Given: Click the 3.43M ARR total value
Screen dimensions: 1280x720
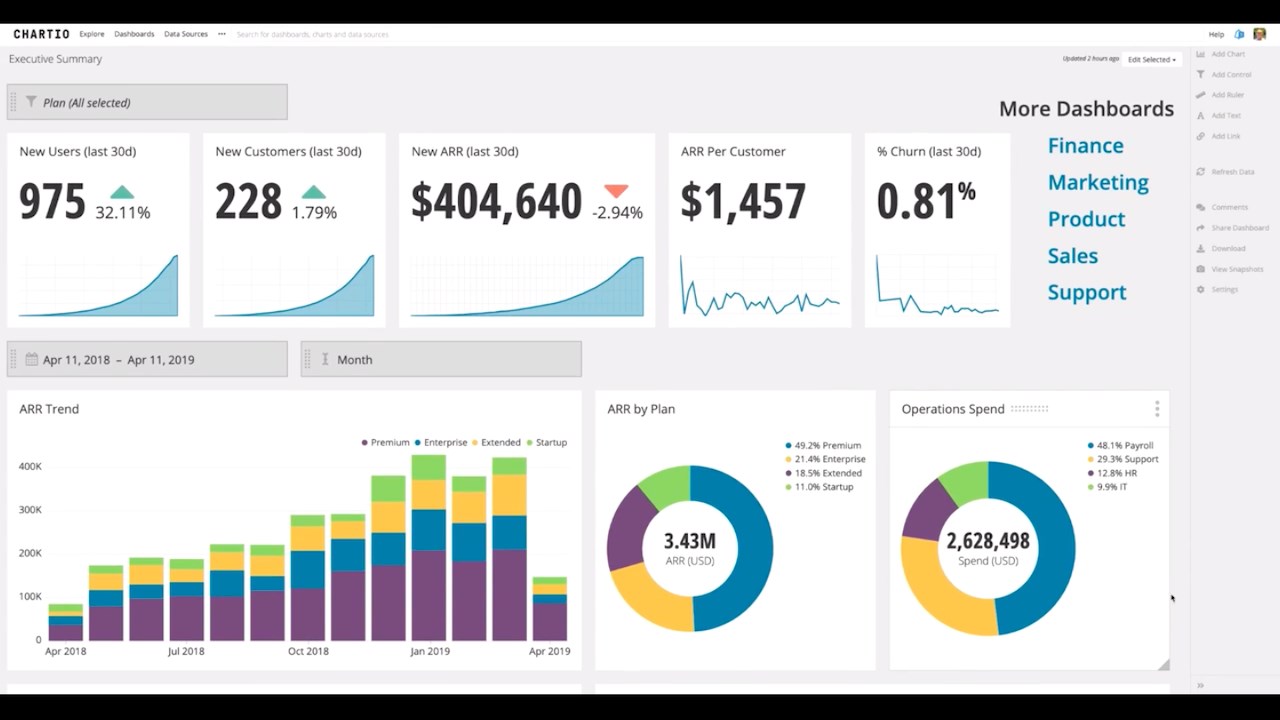Looking at the screenshot, I should (690, 542).
